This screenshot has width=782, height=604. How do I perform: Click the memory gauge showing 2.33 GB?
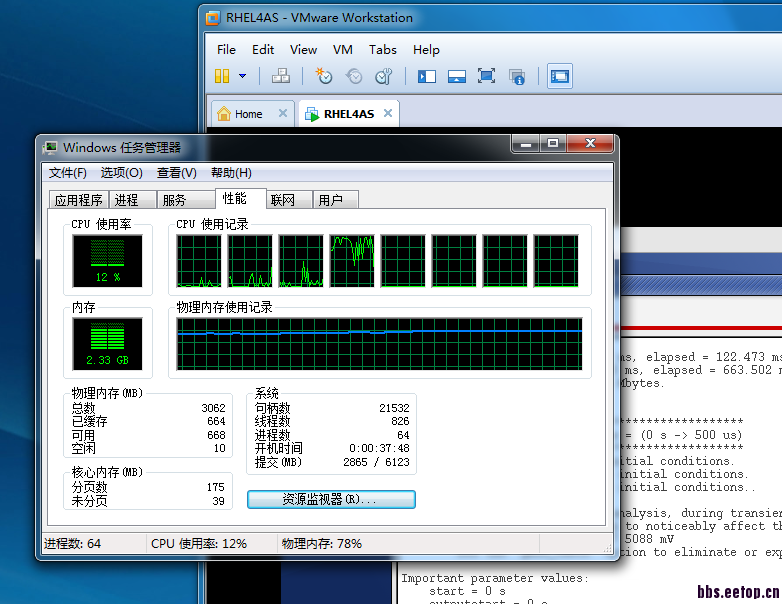[x=107, y=344]
